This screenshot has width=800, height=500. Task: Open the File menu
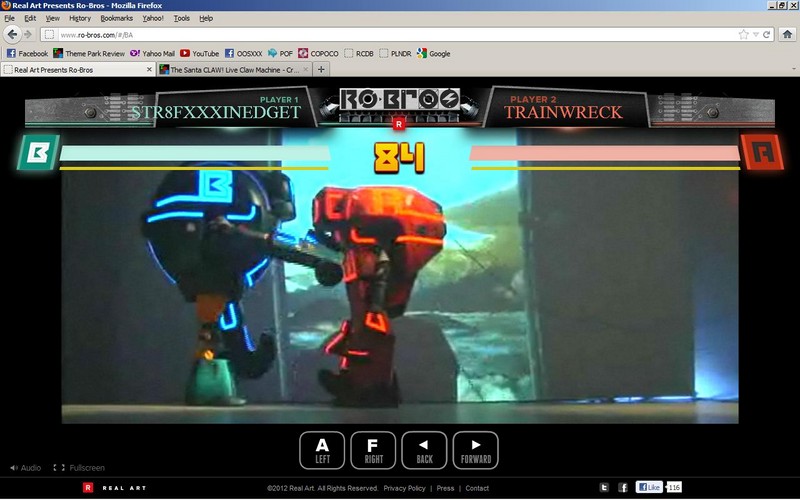[9, 18]
